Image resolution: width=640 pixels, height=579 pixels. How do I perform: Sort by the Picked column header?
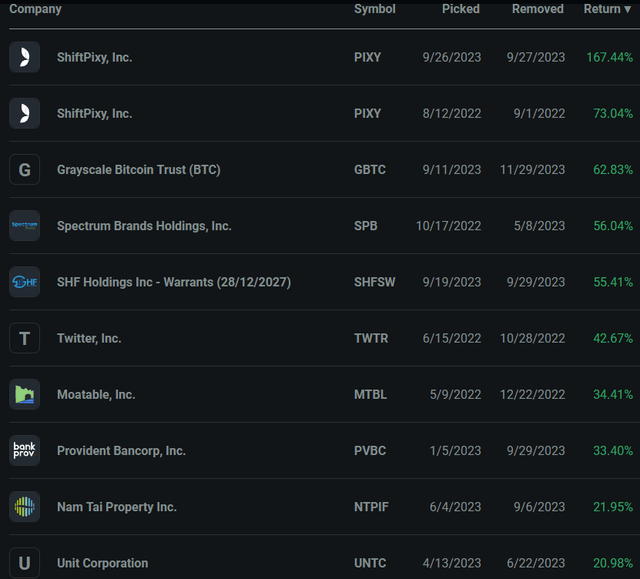tap(461, 9)
